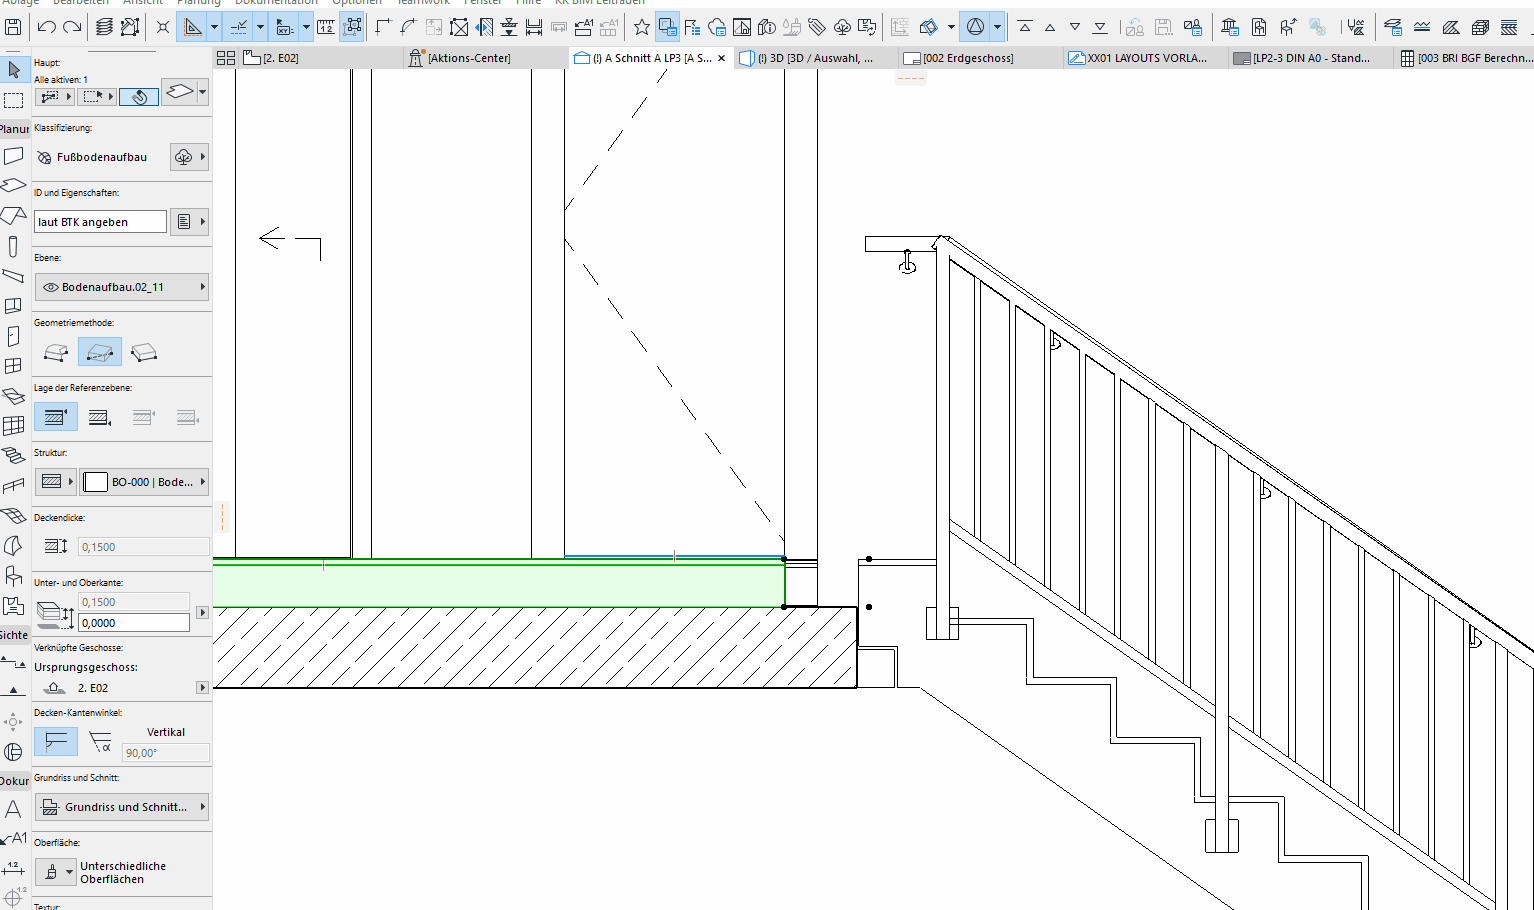
Task: Open the [003 BRI BGF Berechn... tab
Action: tap(1466, 58)
